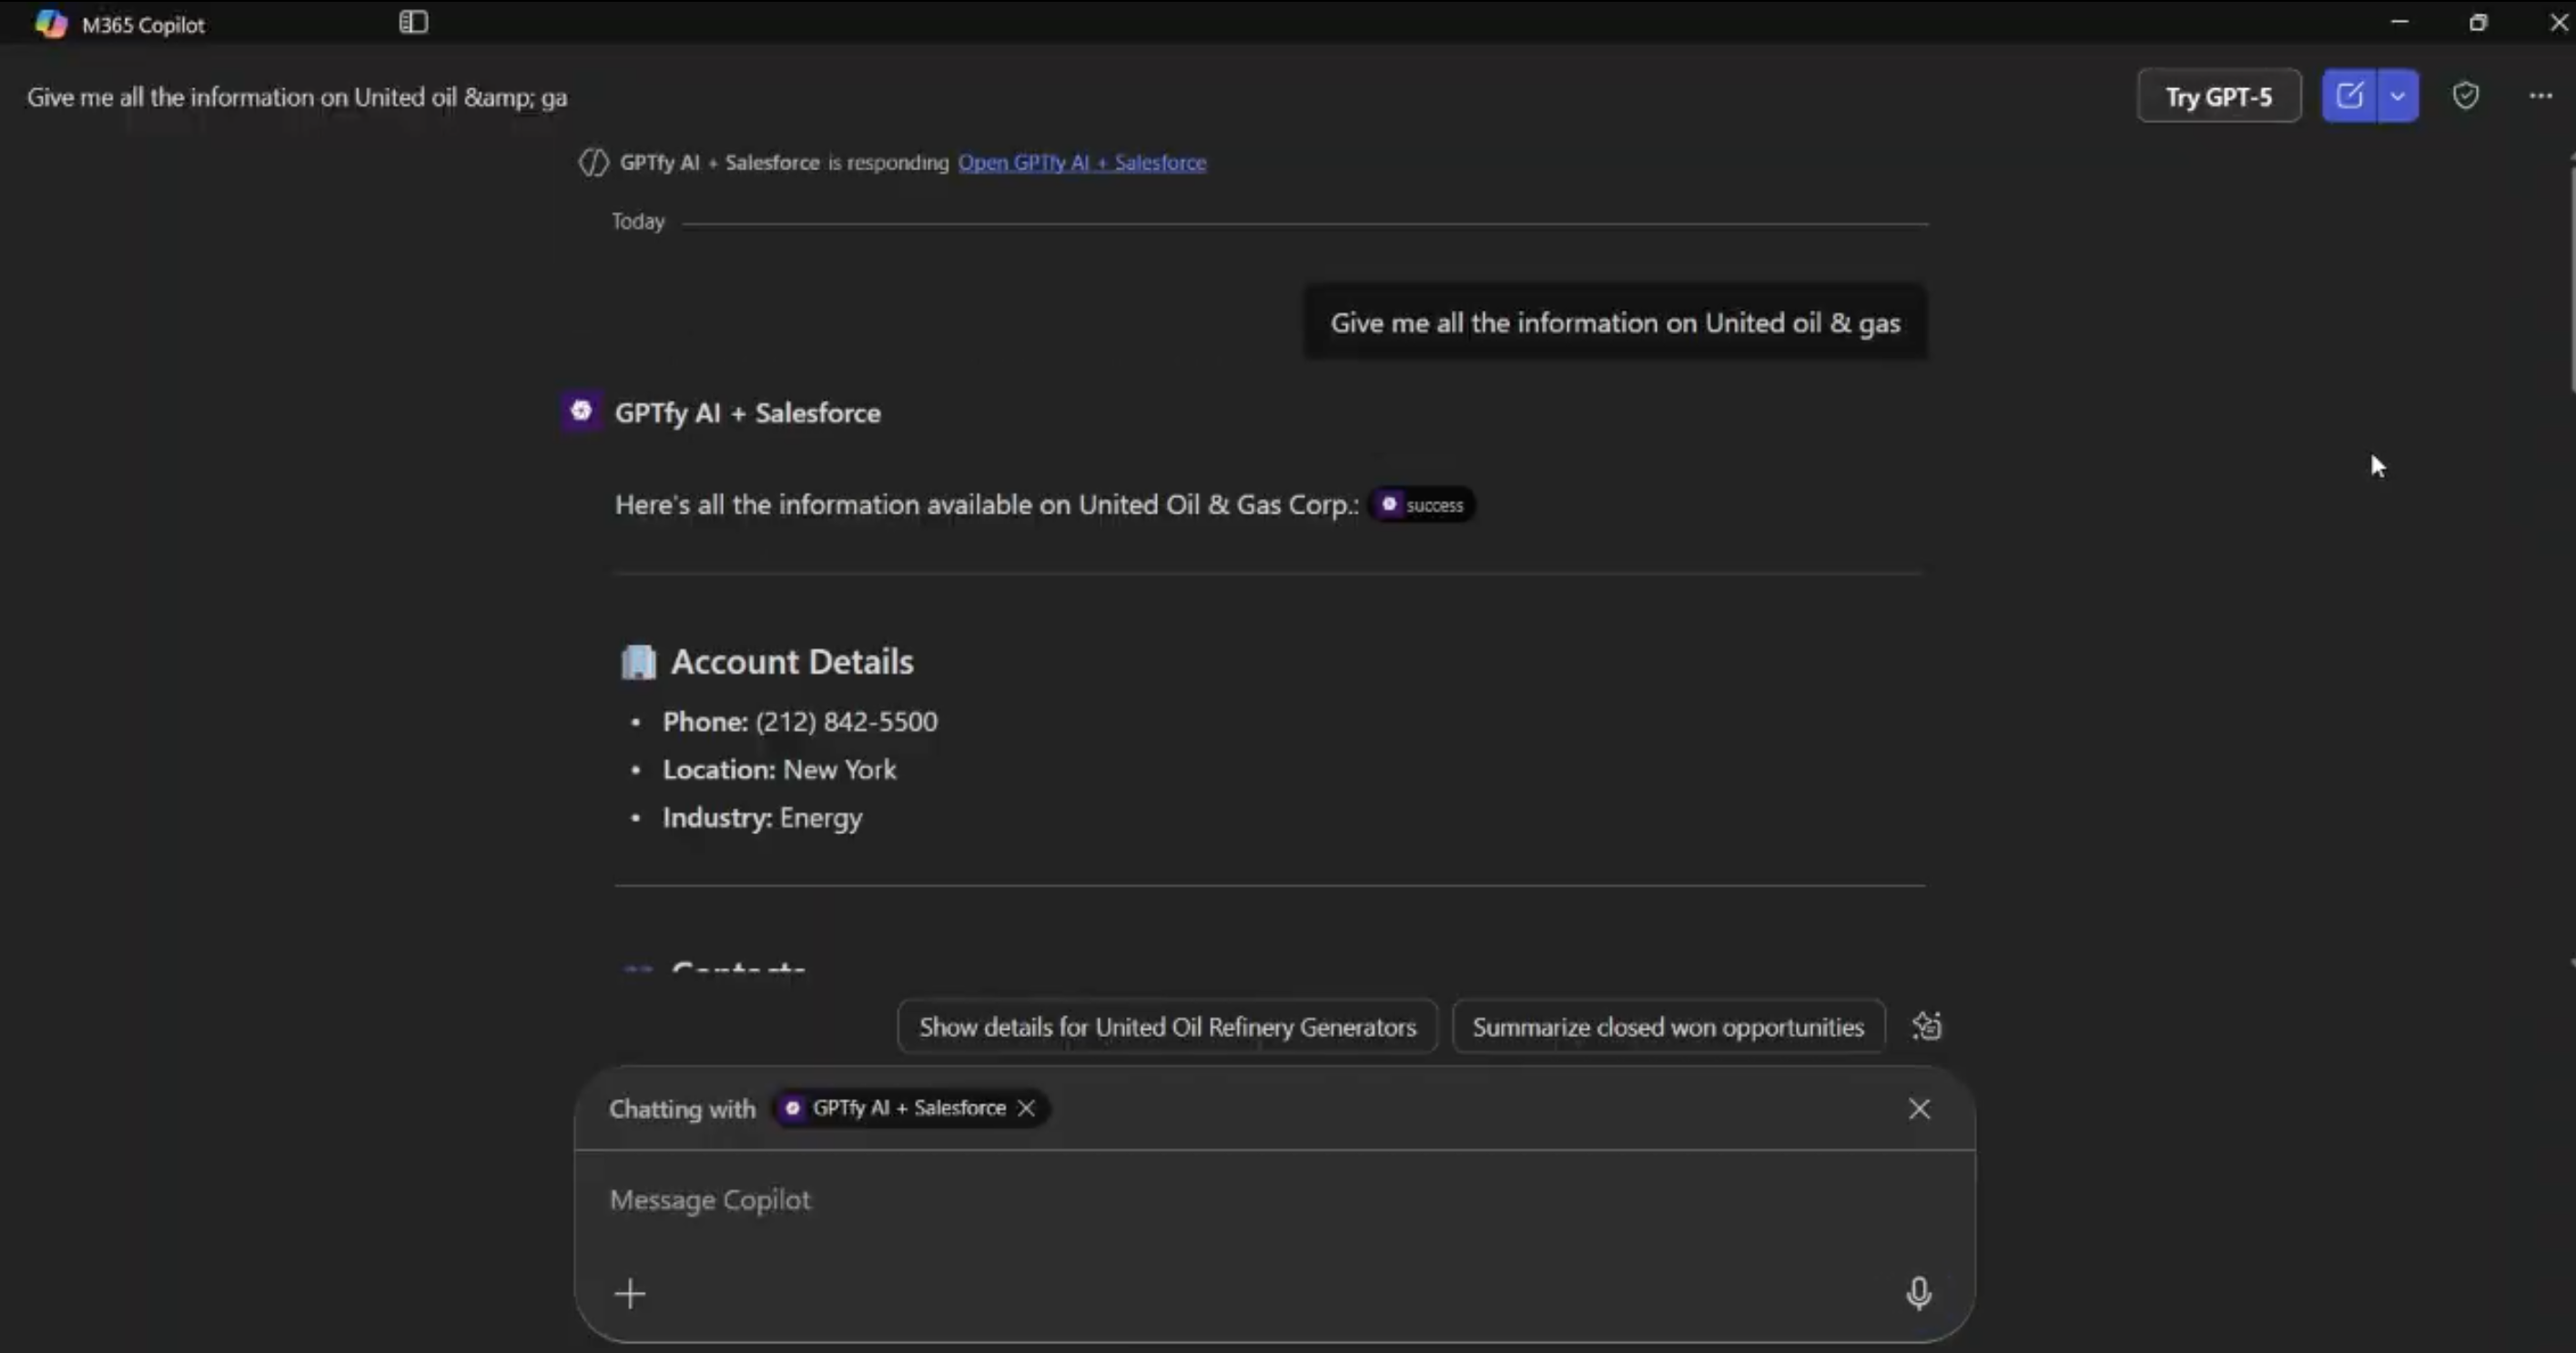Activate the microphone dictation icon
The width and height of the screenshot is (2576, 1353).
(x=1919, y=1293)
